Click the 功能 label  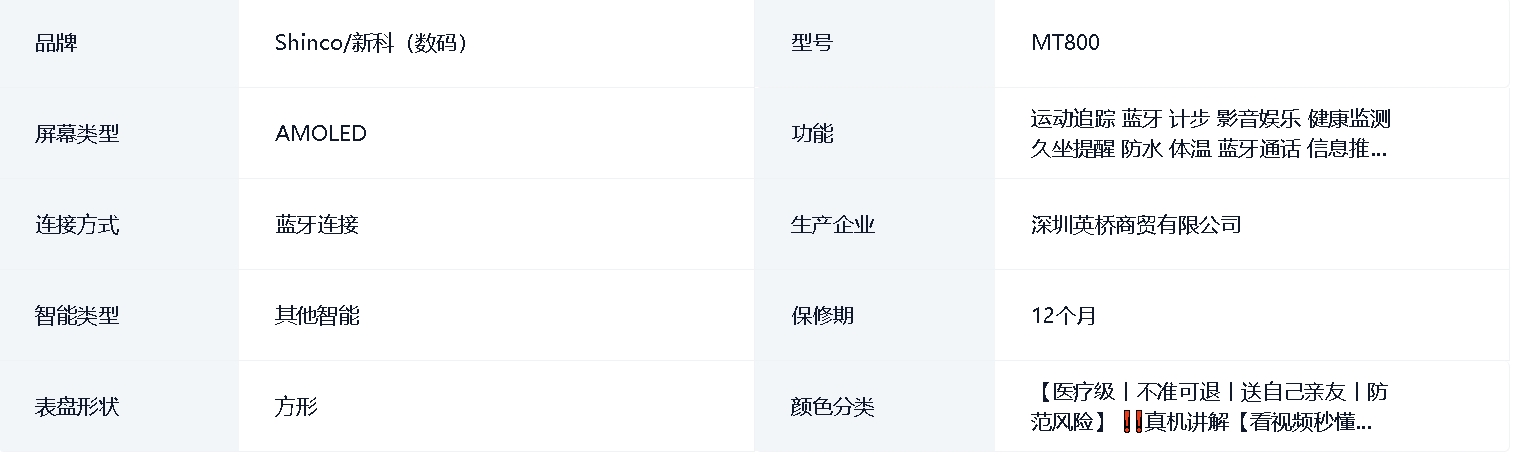coord(812,134)
